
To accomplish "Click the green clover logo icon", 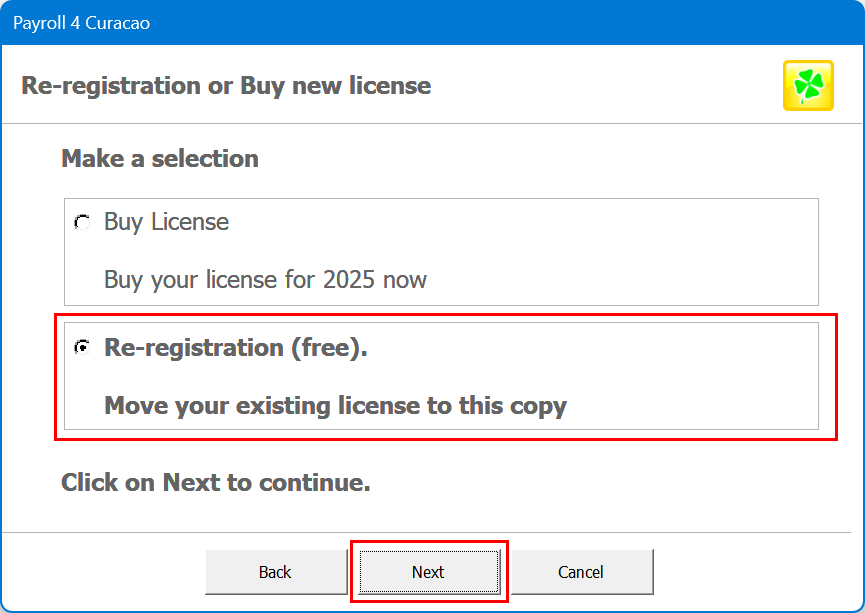I will [x=808, y=86].
